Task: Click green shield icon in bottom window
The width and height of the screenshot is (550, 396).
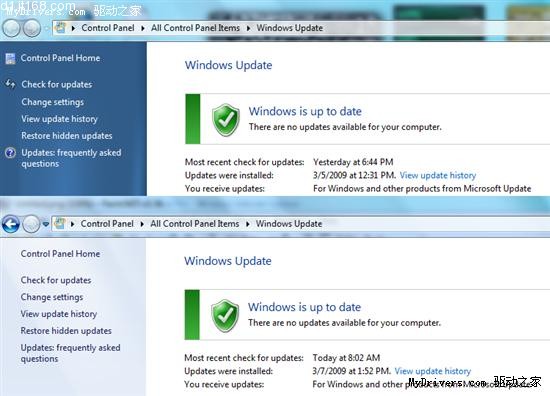Action: point(225,316)
